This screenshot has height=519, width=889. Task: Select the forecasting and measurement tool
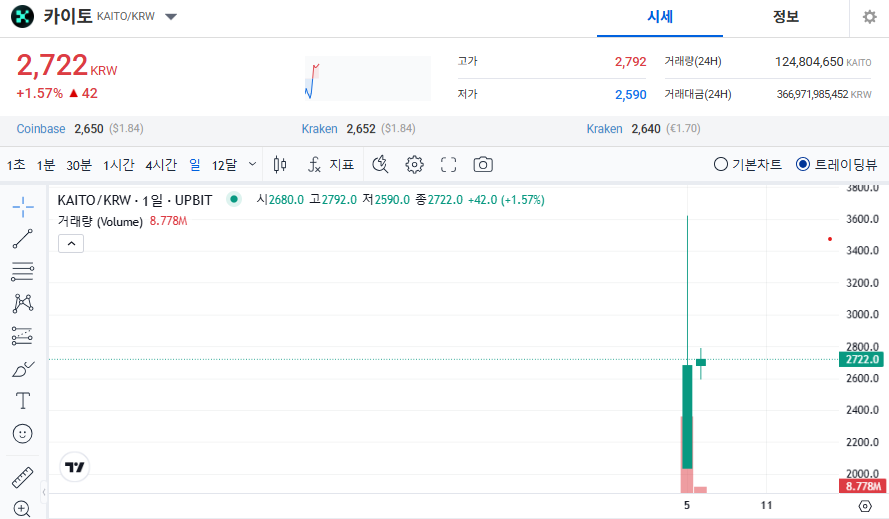point(23,336)
